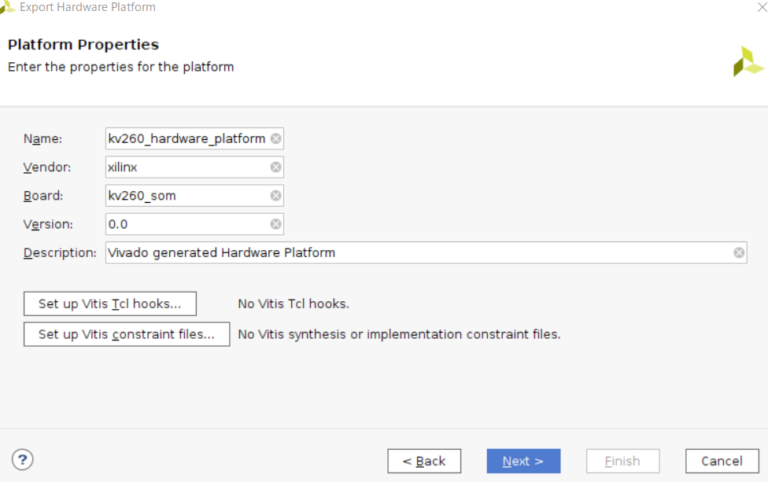Image resolution: width=768 pixels, height=482 pixels.
Task: Close the Export Hardware Platform dialog
Action: (x=759, y=8)
